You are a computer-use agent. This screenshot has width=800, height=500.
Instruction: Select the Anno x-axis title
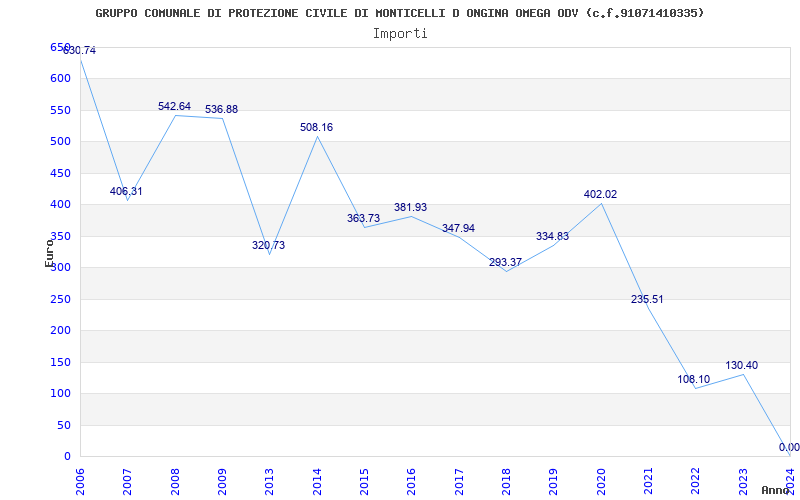(776, 490)
